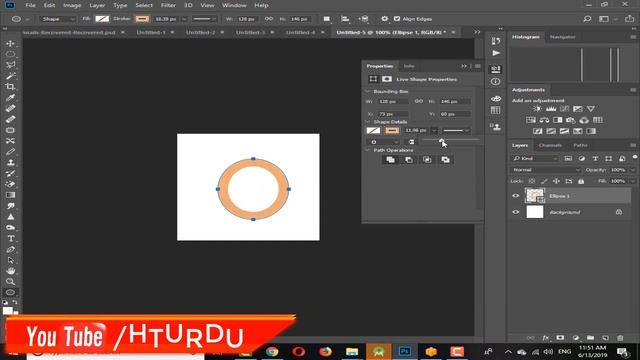The height and width of the screenshot is (360, 640).
Task: Click Path arrangement icon in options bar
Action: point(363,19)
